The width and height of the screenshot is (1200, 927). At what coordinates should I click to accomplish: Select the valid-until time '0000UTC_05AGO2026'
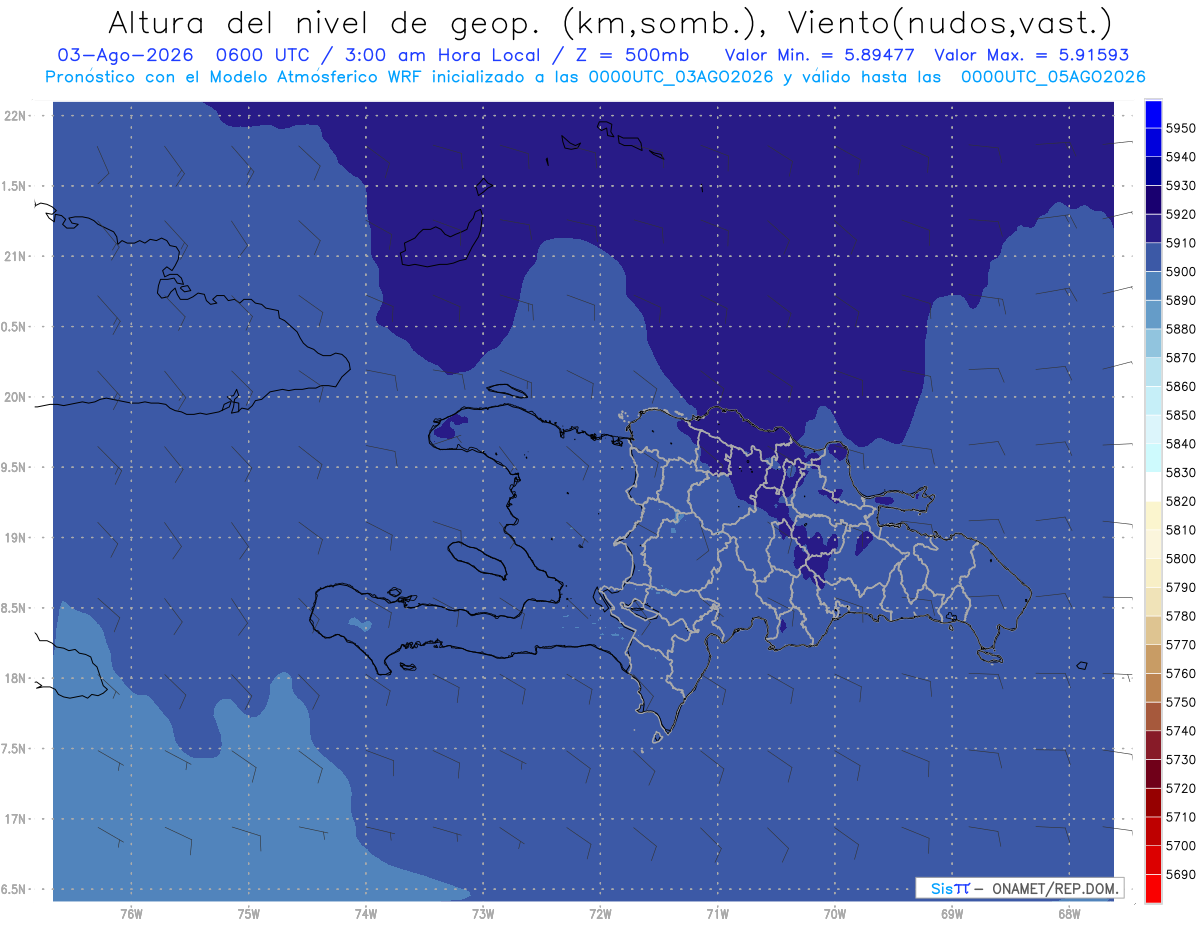tap(1053, 77)
